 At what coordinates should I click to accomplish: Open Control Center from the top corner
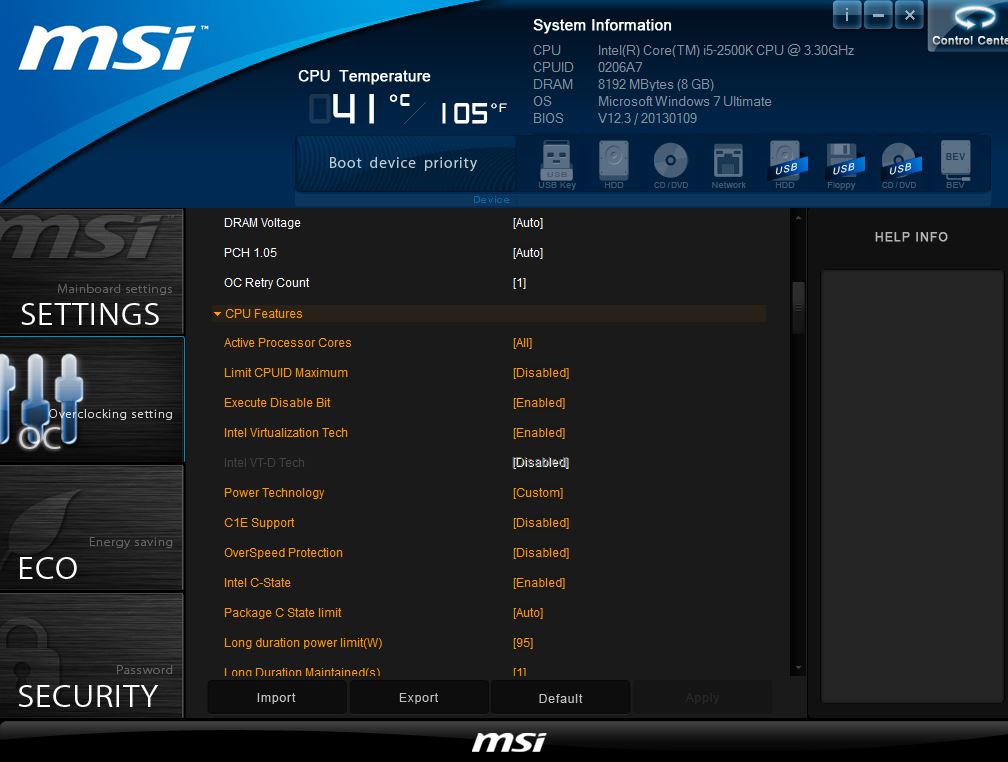tap(969, 26)
